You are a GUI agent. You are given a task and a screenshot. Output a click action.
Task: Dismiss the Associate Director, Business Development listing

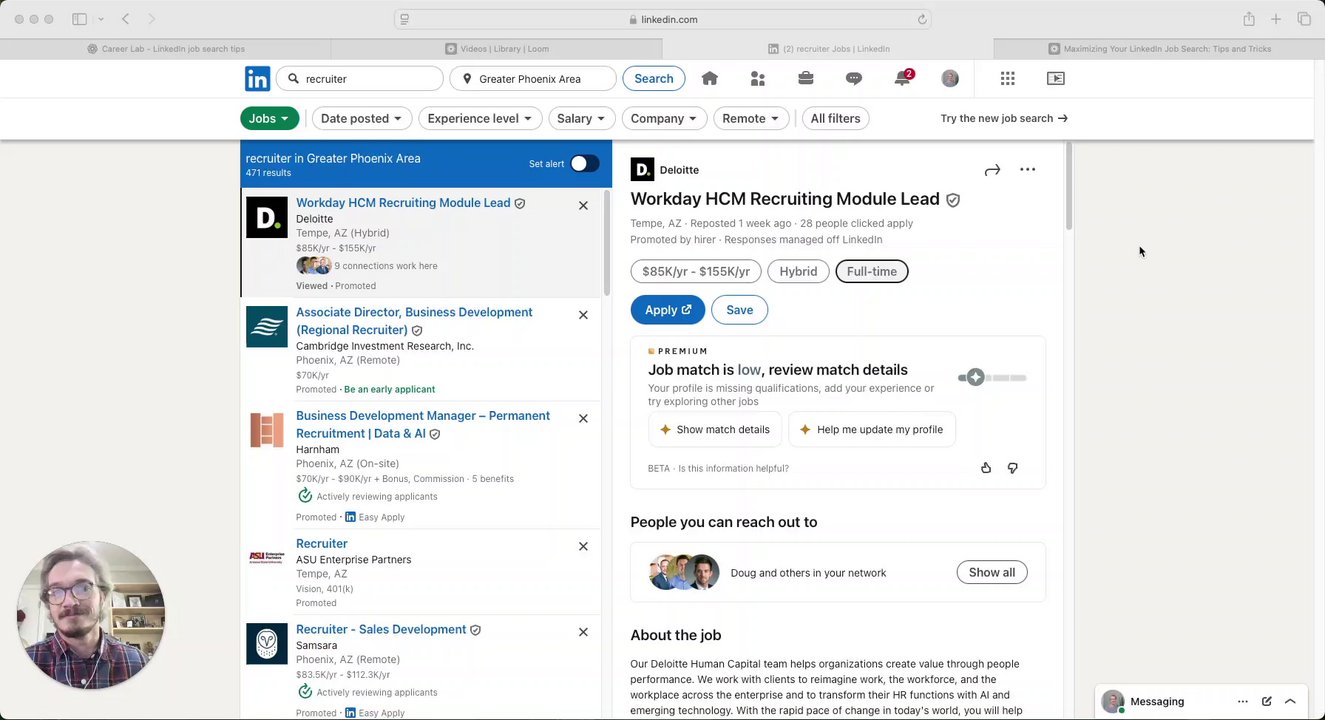583,315
